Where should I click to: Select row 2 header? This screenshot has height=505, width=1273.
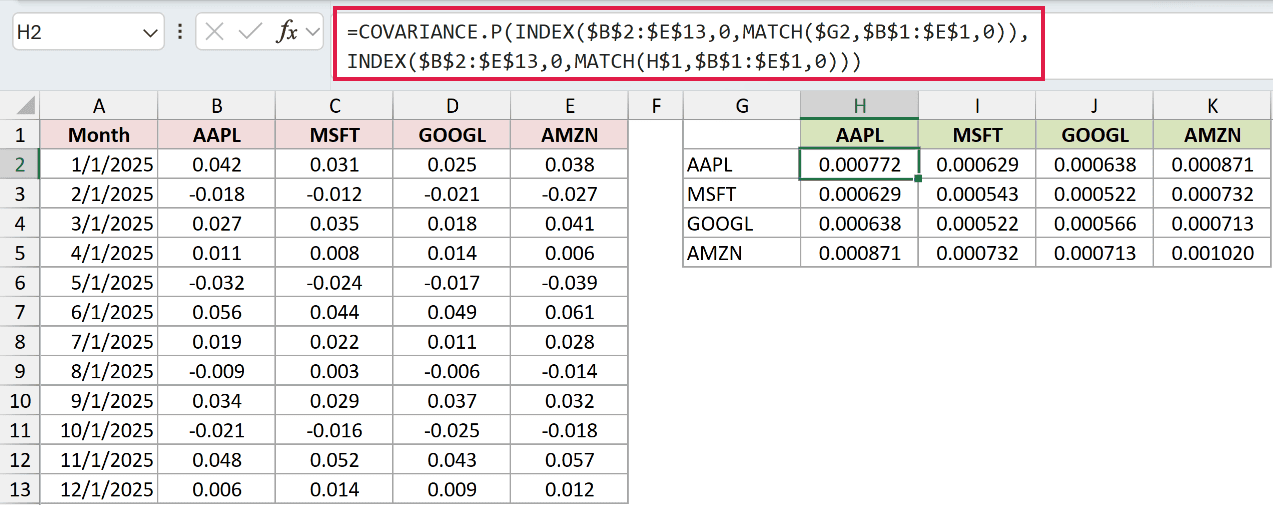pos(20,165)
